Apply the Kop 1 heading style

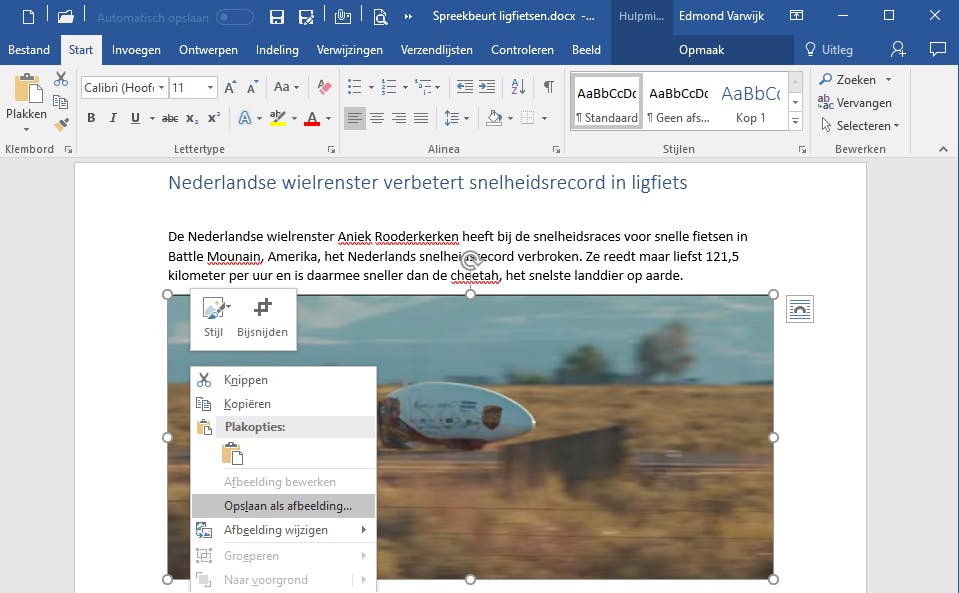click(x=750, y=103)
